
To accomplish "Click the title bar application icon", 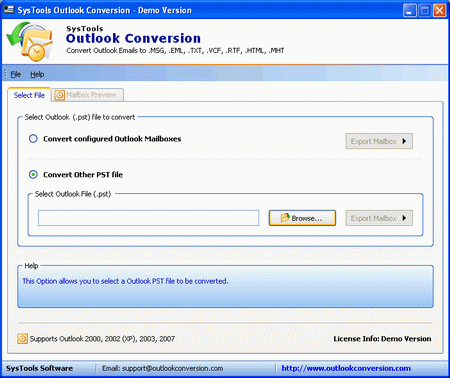I will click(x=9, y=10).
